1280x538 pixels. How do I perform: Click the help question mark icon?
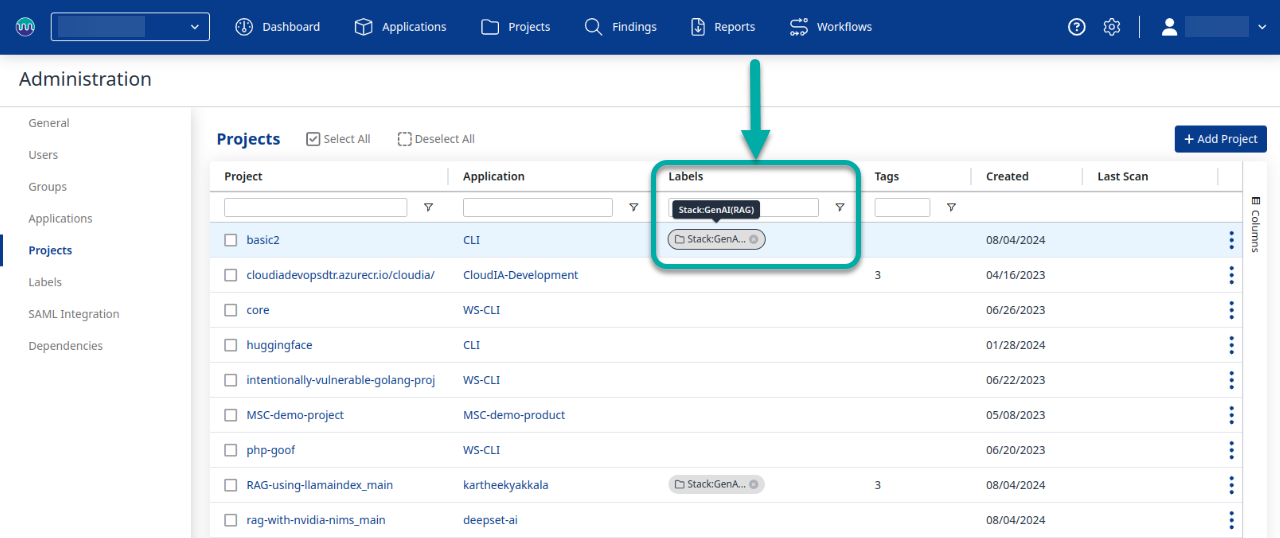[1076, 27]
